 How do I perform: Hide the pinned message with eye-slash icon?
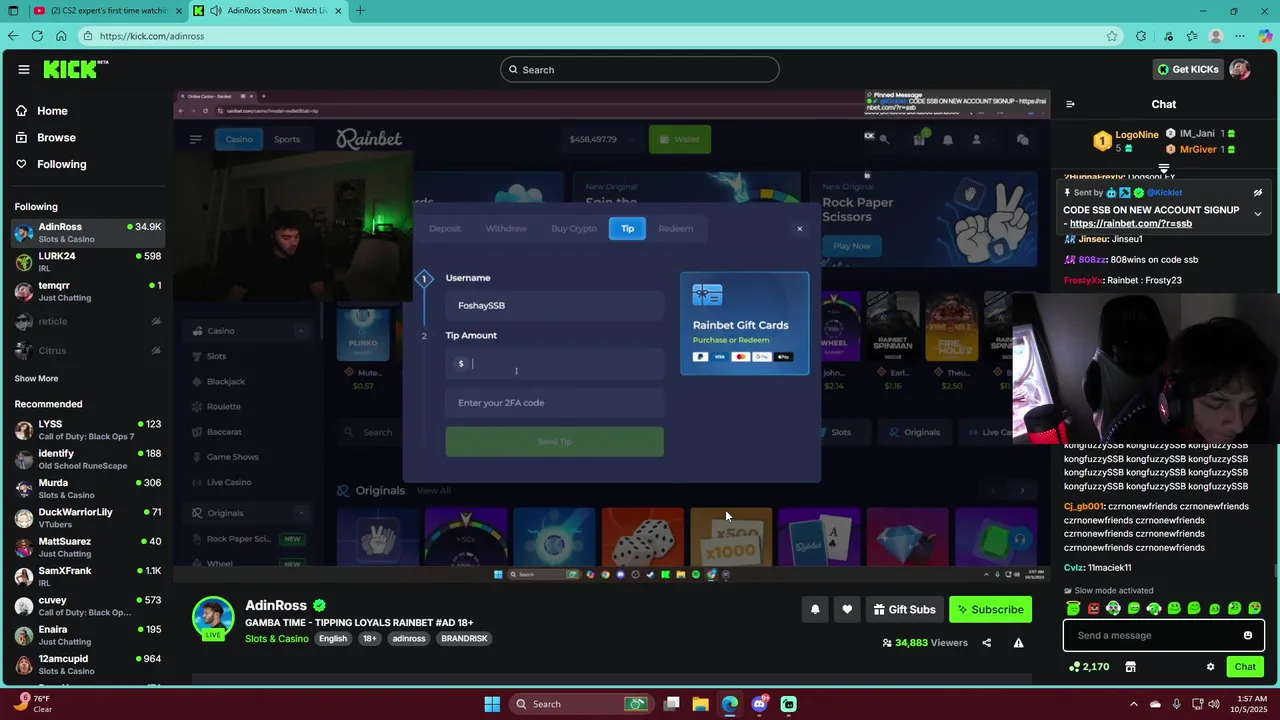point(1258,193)
